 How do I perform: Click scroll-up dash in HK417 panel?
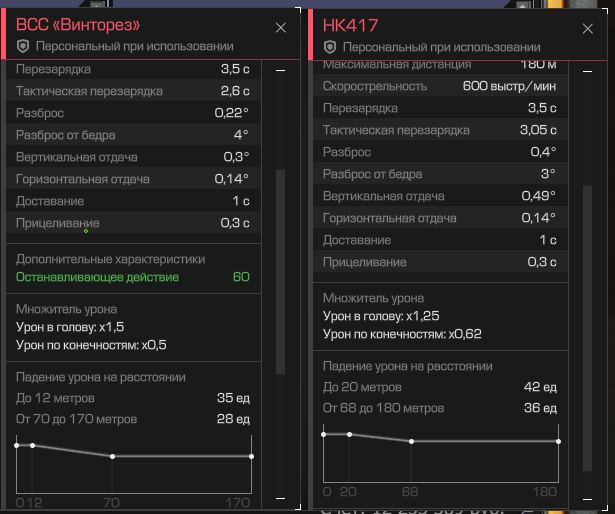tap(587, 71)
